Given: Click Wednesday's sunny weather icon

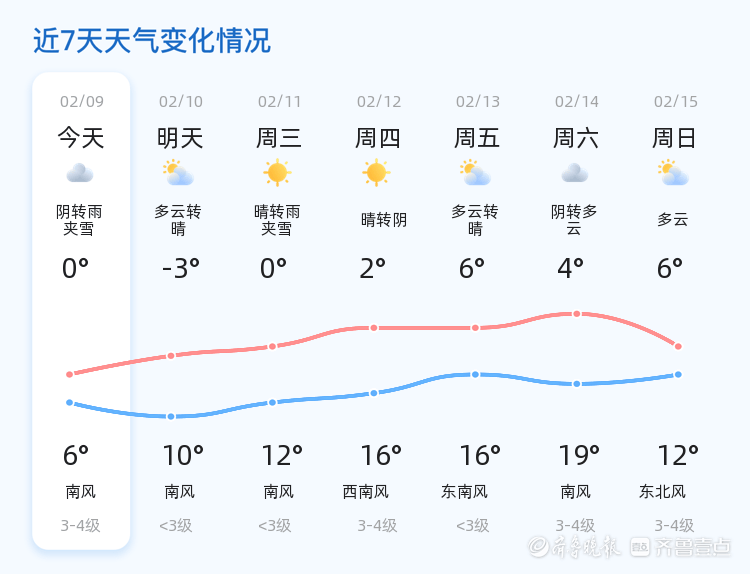Looking at the screenshot, I should [x=277, y=173].
